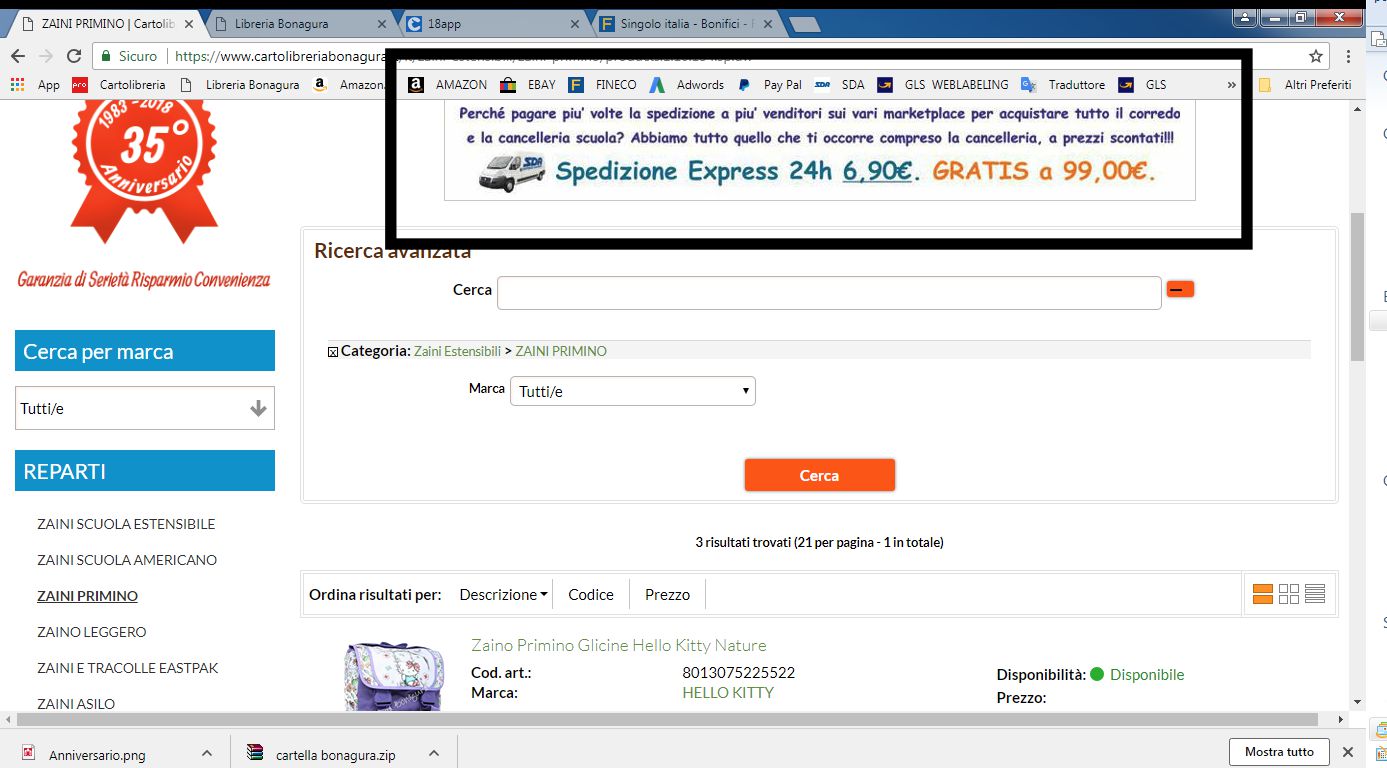This screenshot has height=768, width=1387.
Task: Sort results by Prezzo
Action: [667, 595]
